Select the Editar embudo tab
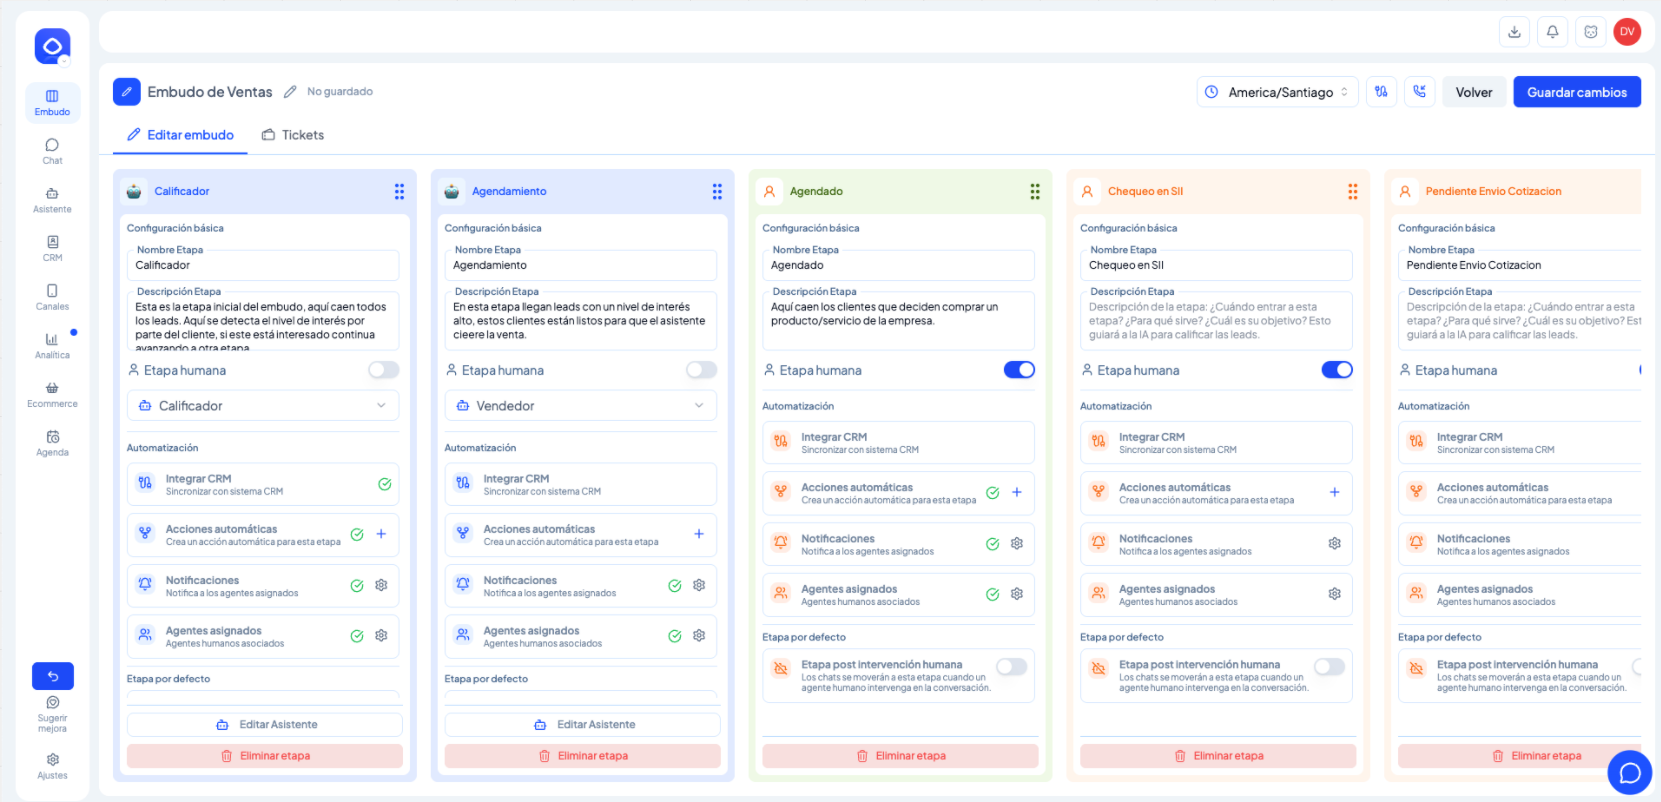 180,135
